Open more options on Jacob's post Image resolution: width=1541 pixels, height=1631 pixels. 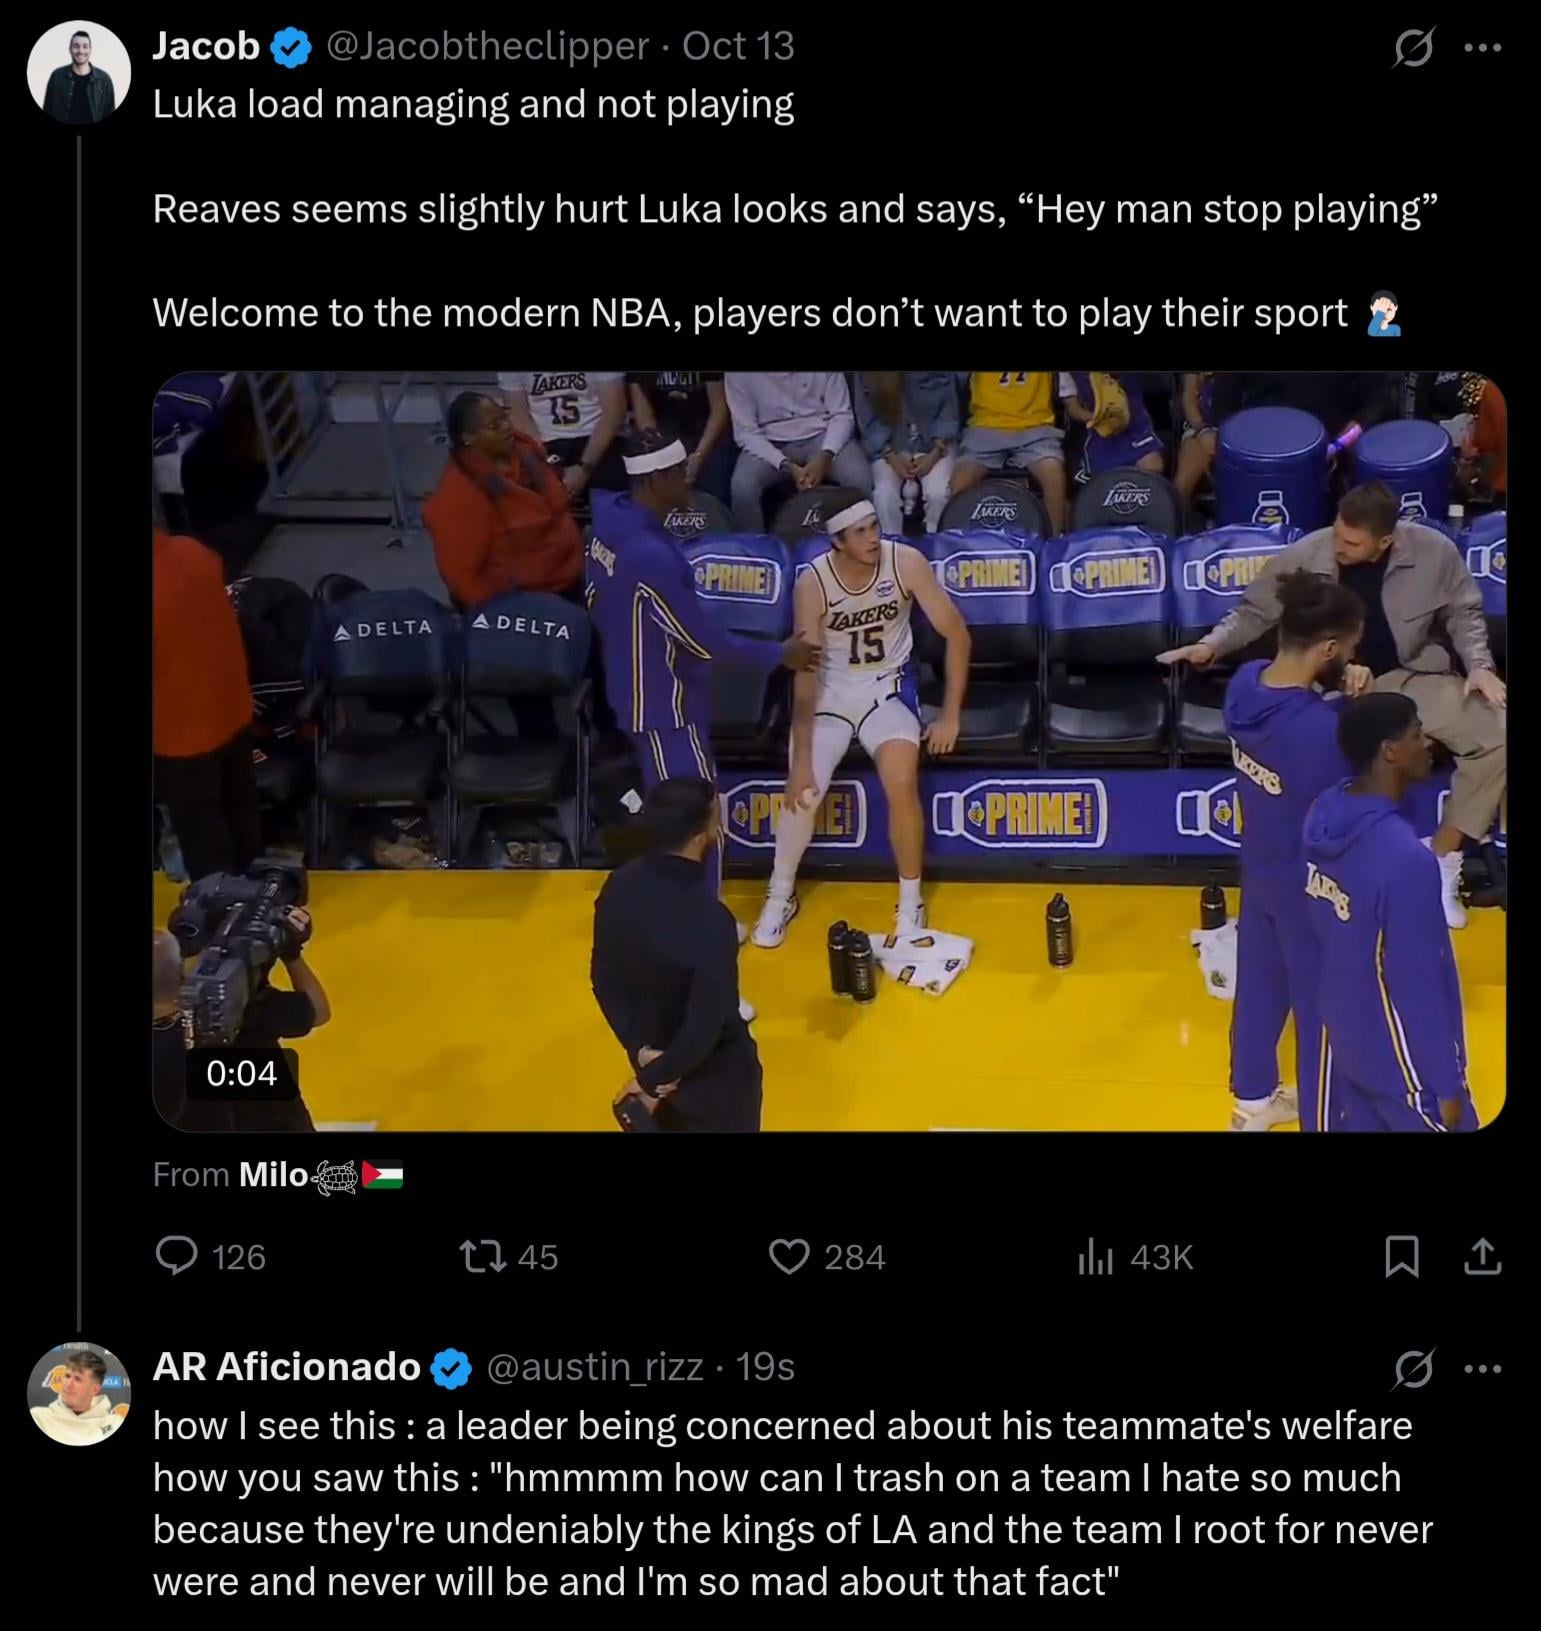click(x=1482, y=48)
